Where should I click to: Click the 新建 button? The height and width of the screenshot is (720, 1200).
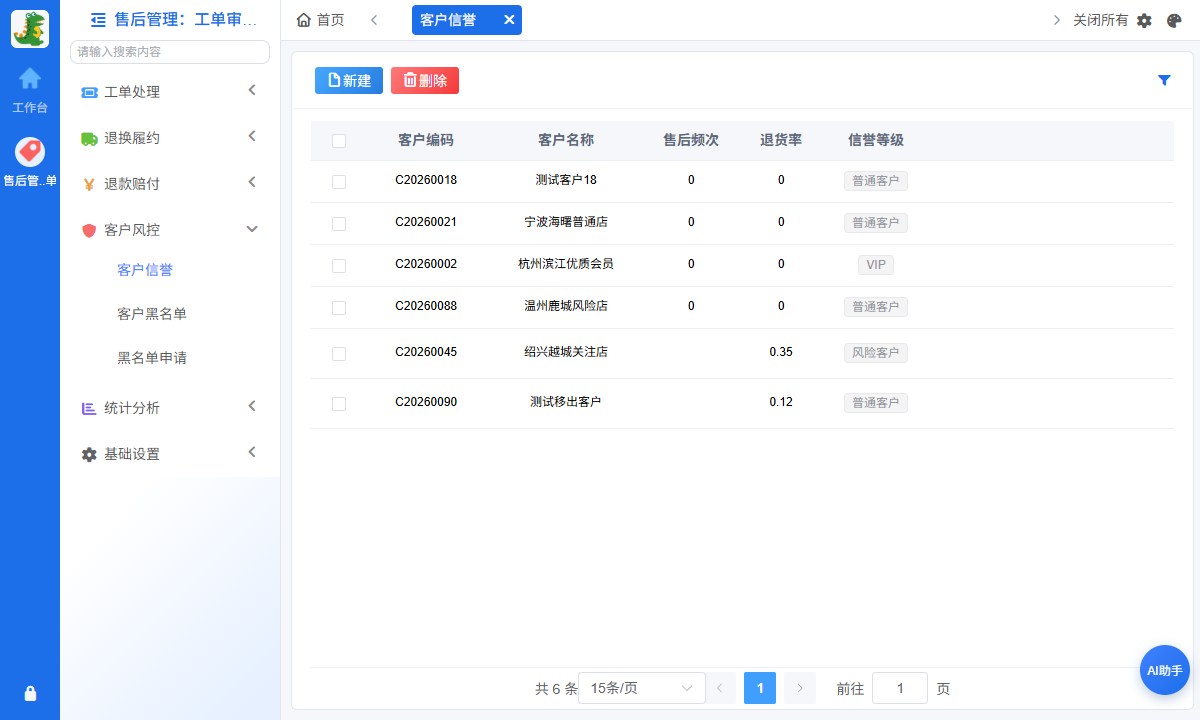[349, 81]
